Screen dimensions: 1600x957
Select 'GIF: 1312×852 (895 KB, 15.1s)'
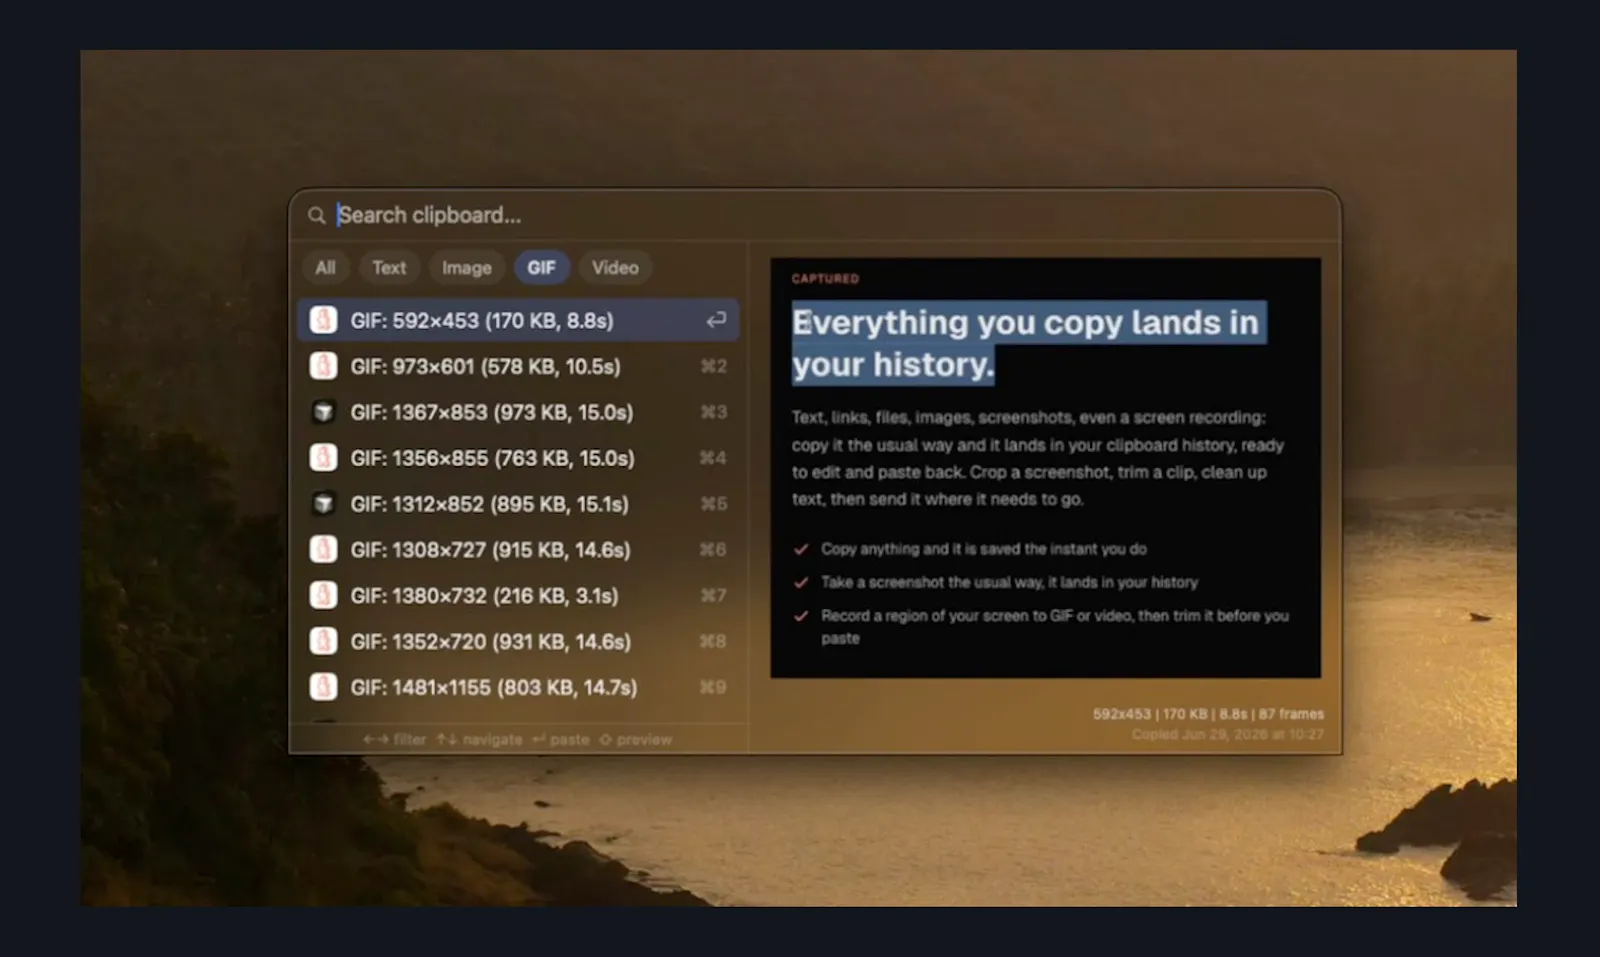[518, 504]
